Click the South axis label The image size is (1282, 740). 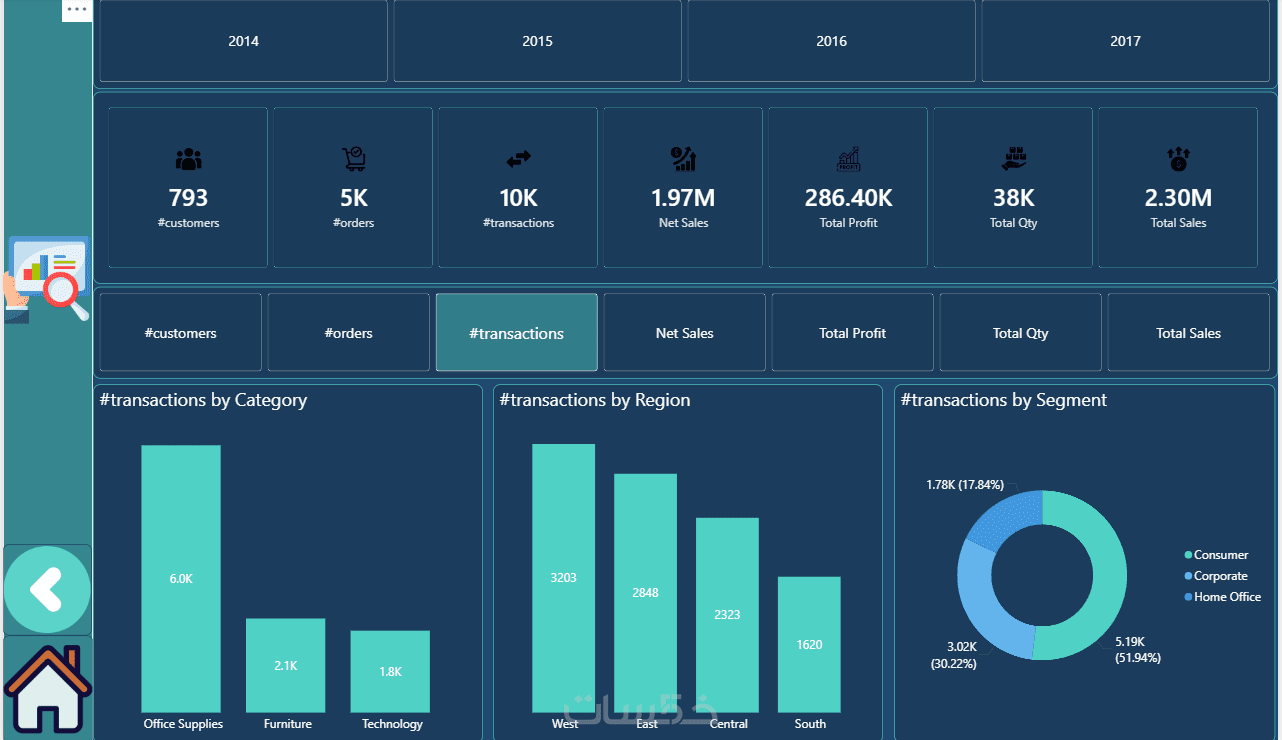pyautogui.click(x=810, y=724)
